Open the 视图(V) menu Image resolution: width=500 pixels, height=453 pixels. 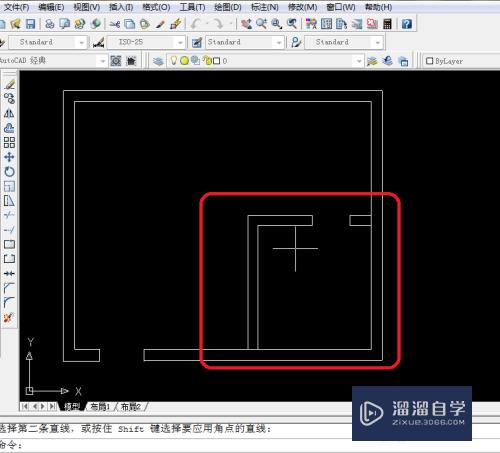[x=86, y=7]
